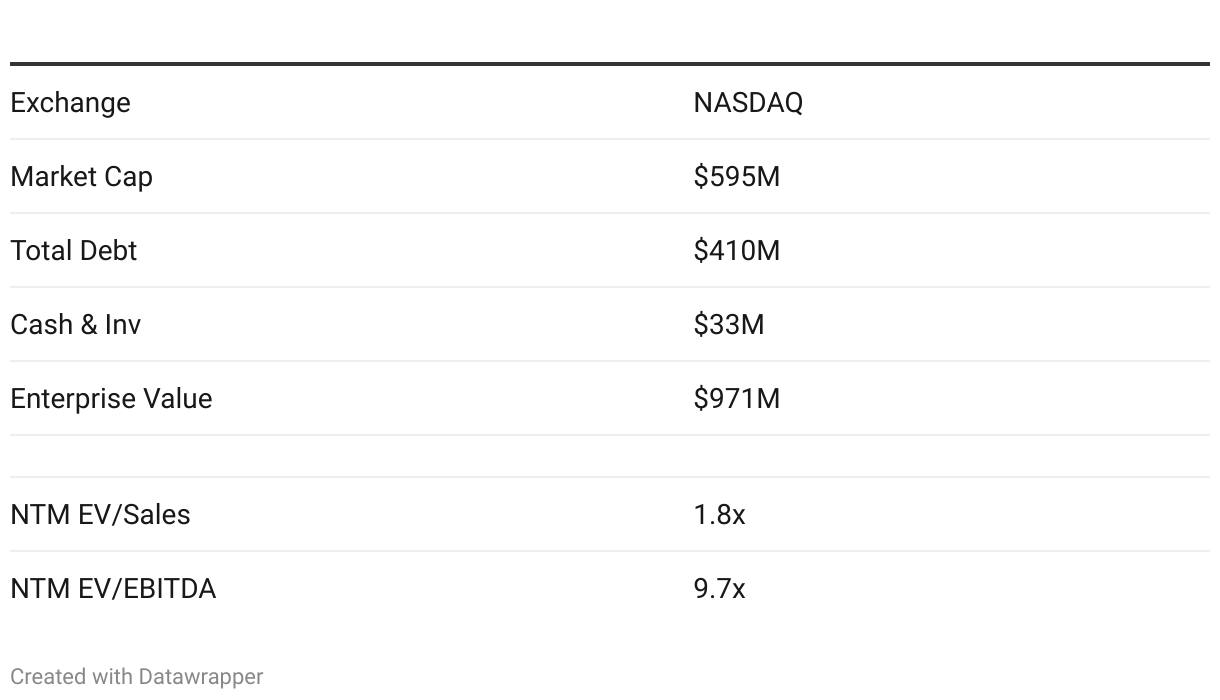This screenshot has height=700, width=1220.
Task: Click the Enterprise Value label
Action: 111,399
